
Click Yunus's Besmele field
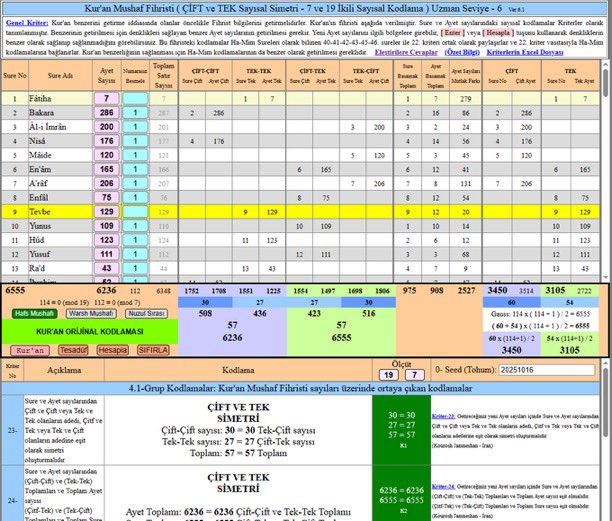point(135,226)
